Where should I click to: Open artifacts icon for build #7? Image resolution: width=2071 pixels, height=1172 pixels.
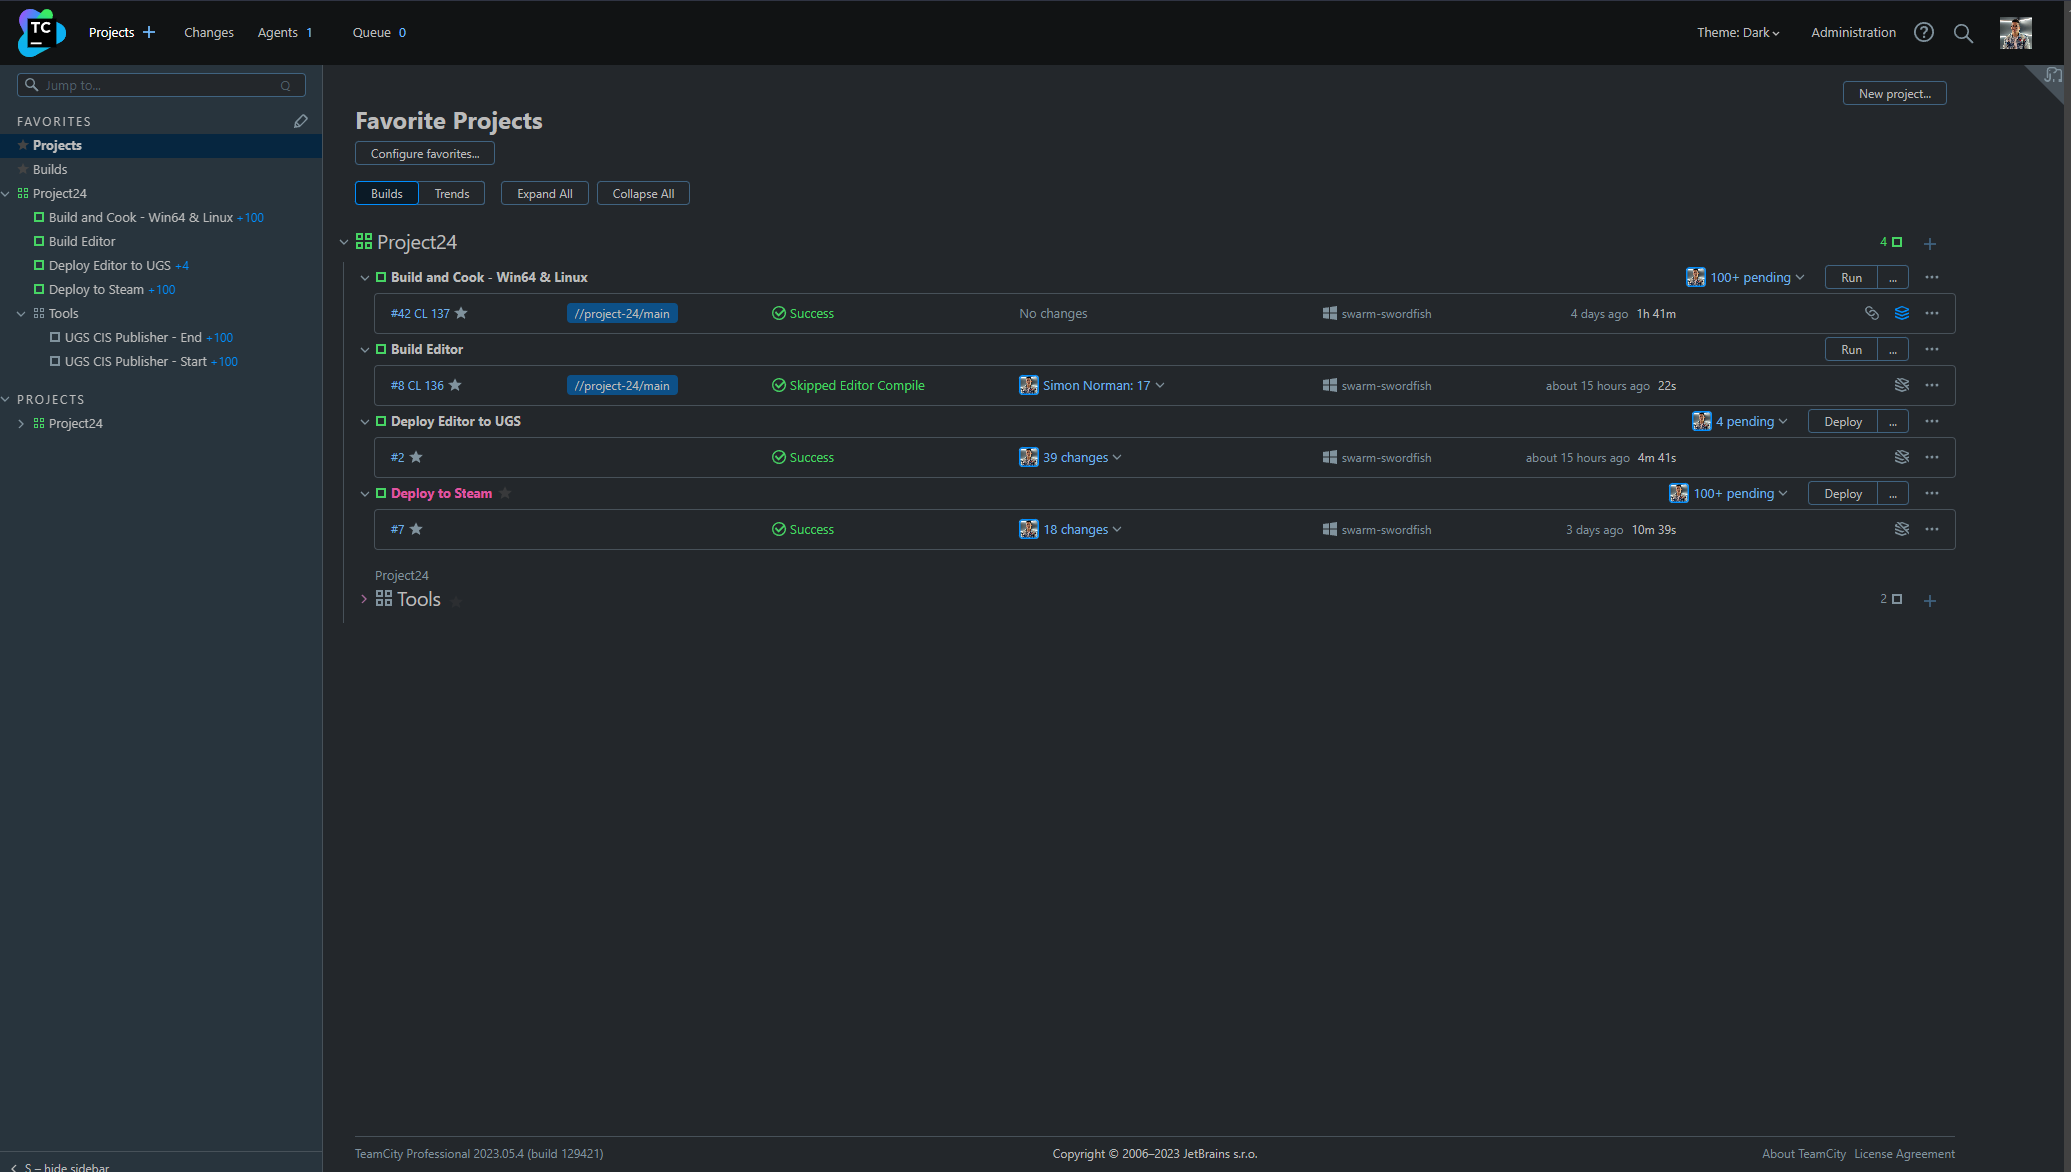[1901, 529]
